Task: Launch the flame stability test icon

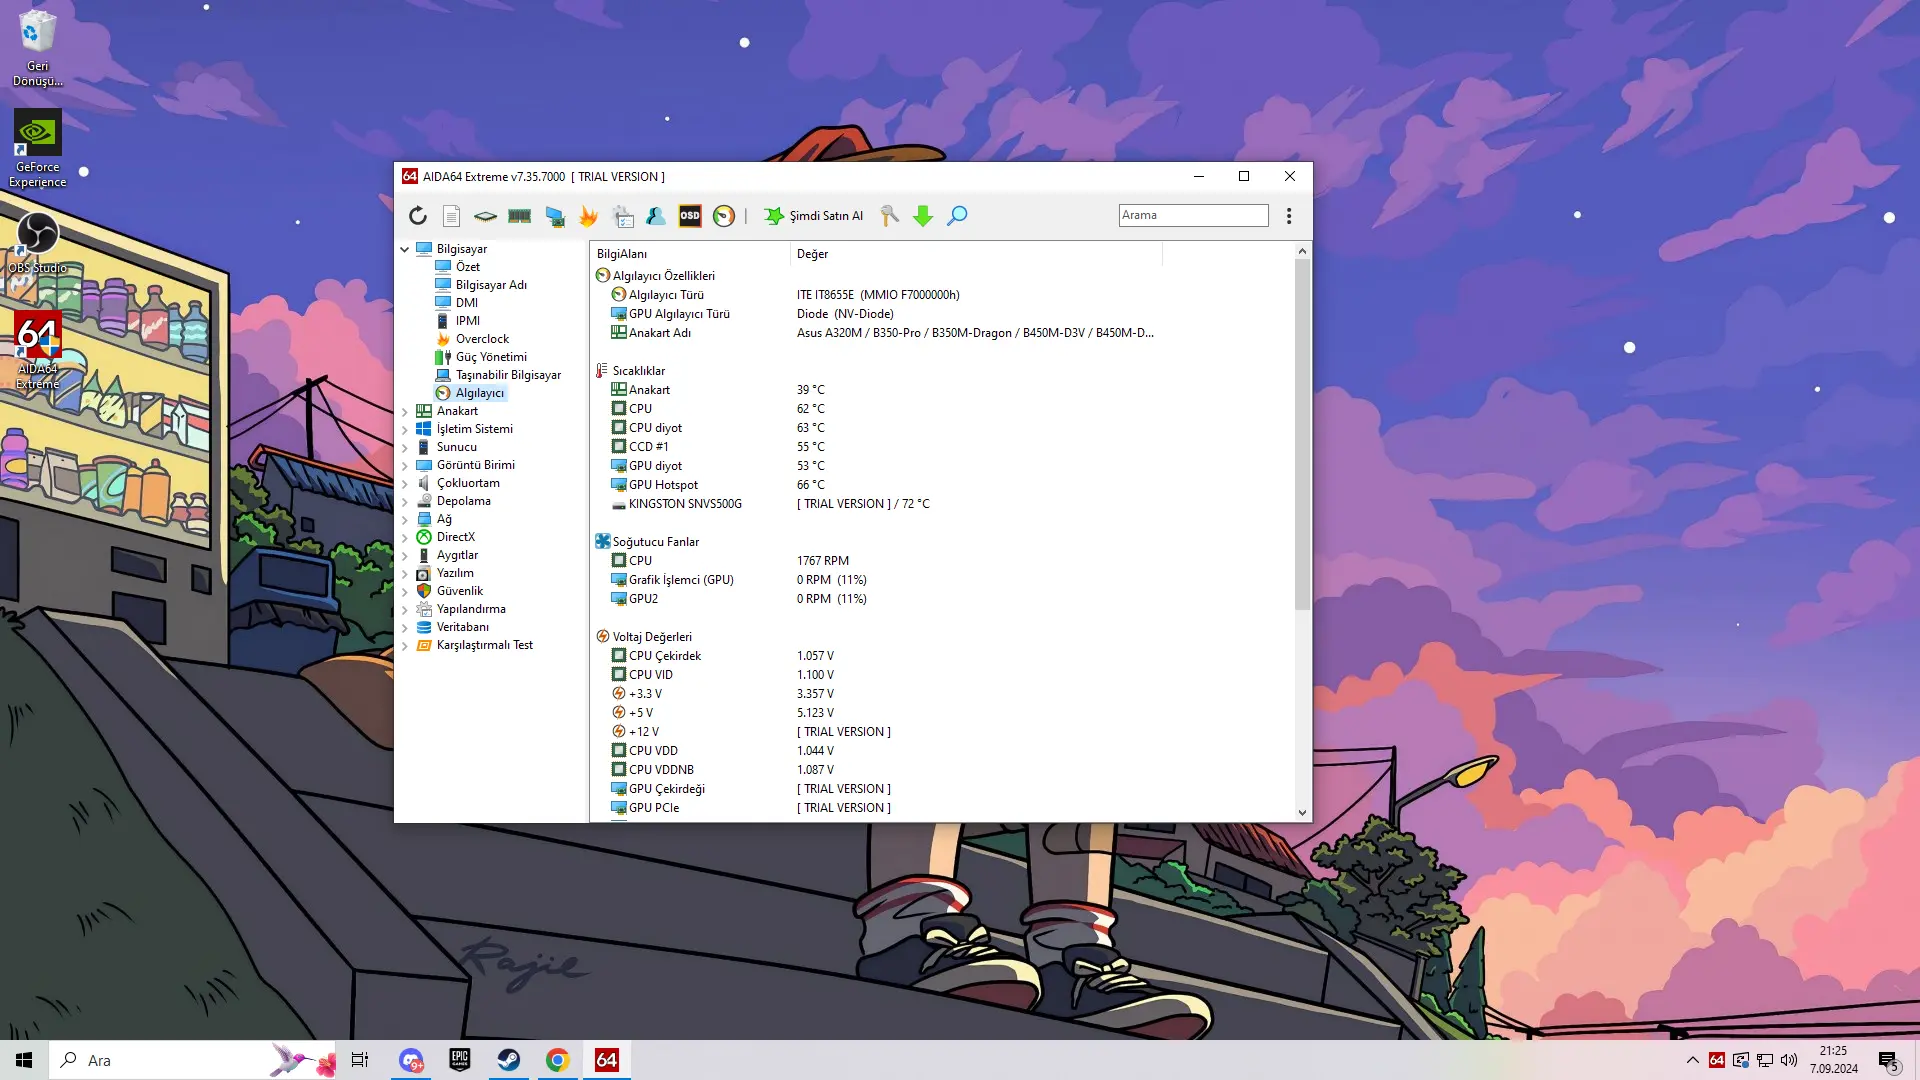Action: (588, 216)
